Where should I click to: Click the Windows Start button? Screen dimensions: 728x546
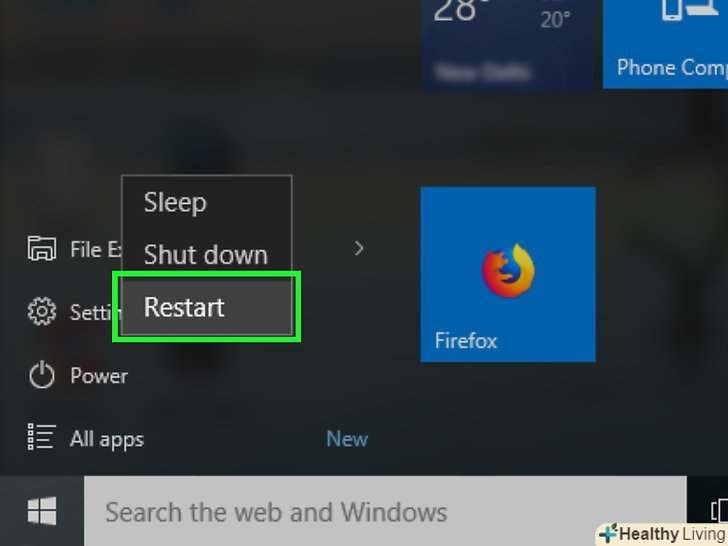pyautogui.click(x=41, y=512)
